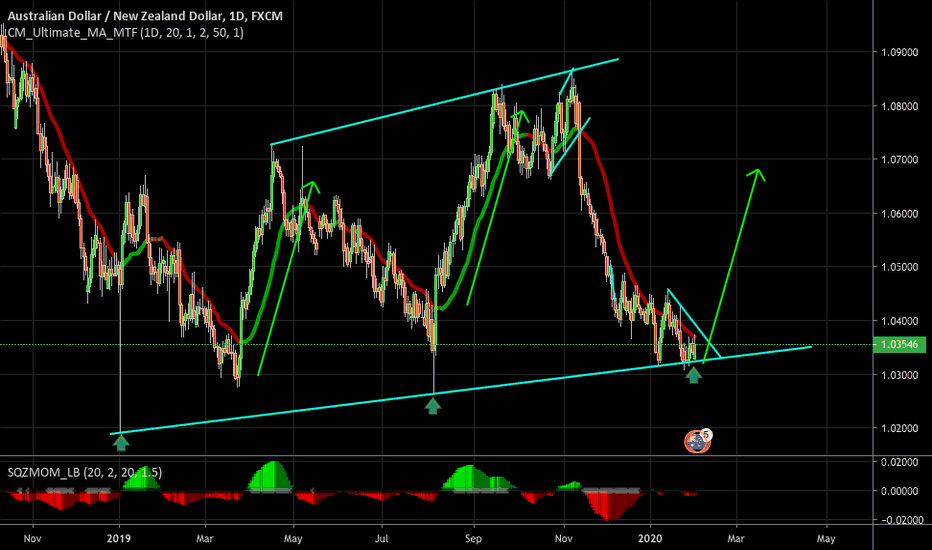Click the Nov label following Sep
This screenshot has height=550, width=932.
[x=563, y=539]
